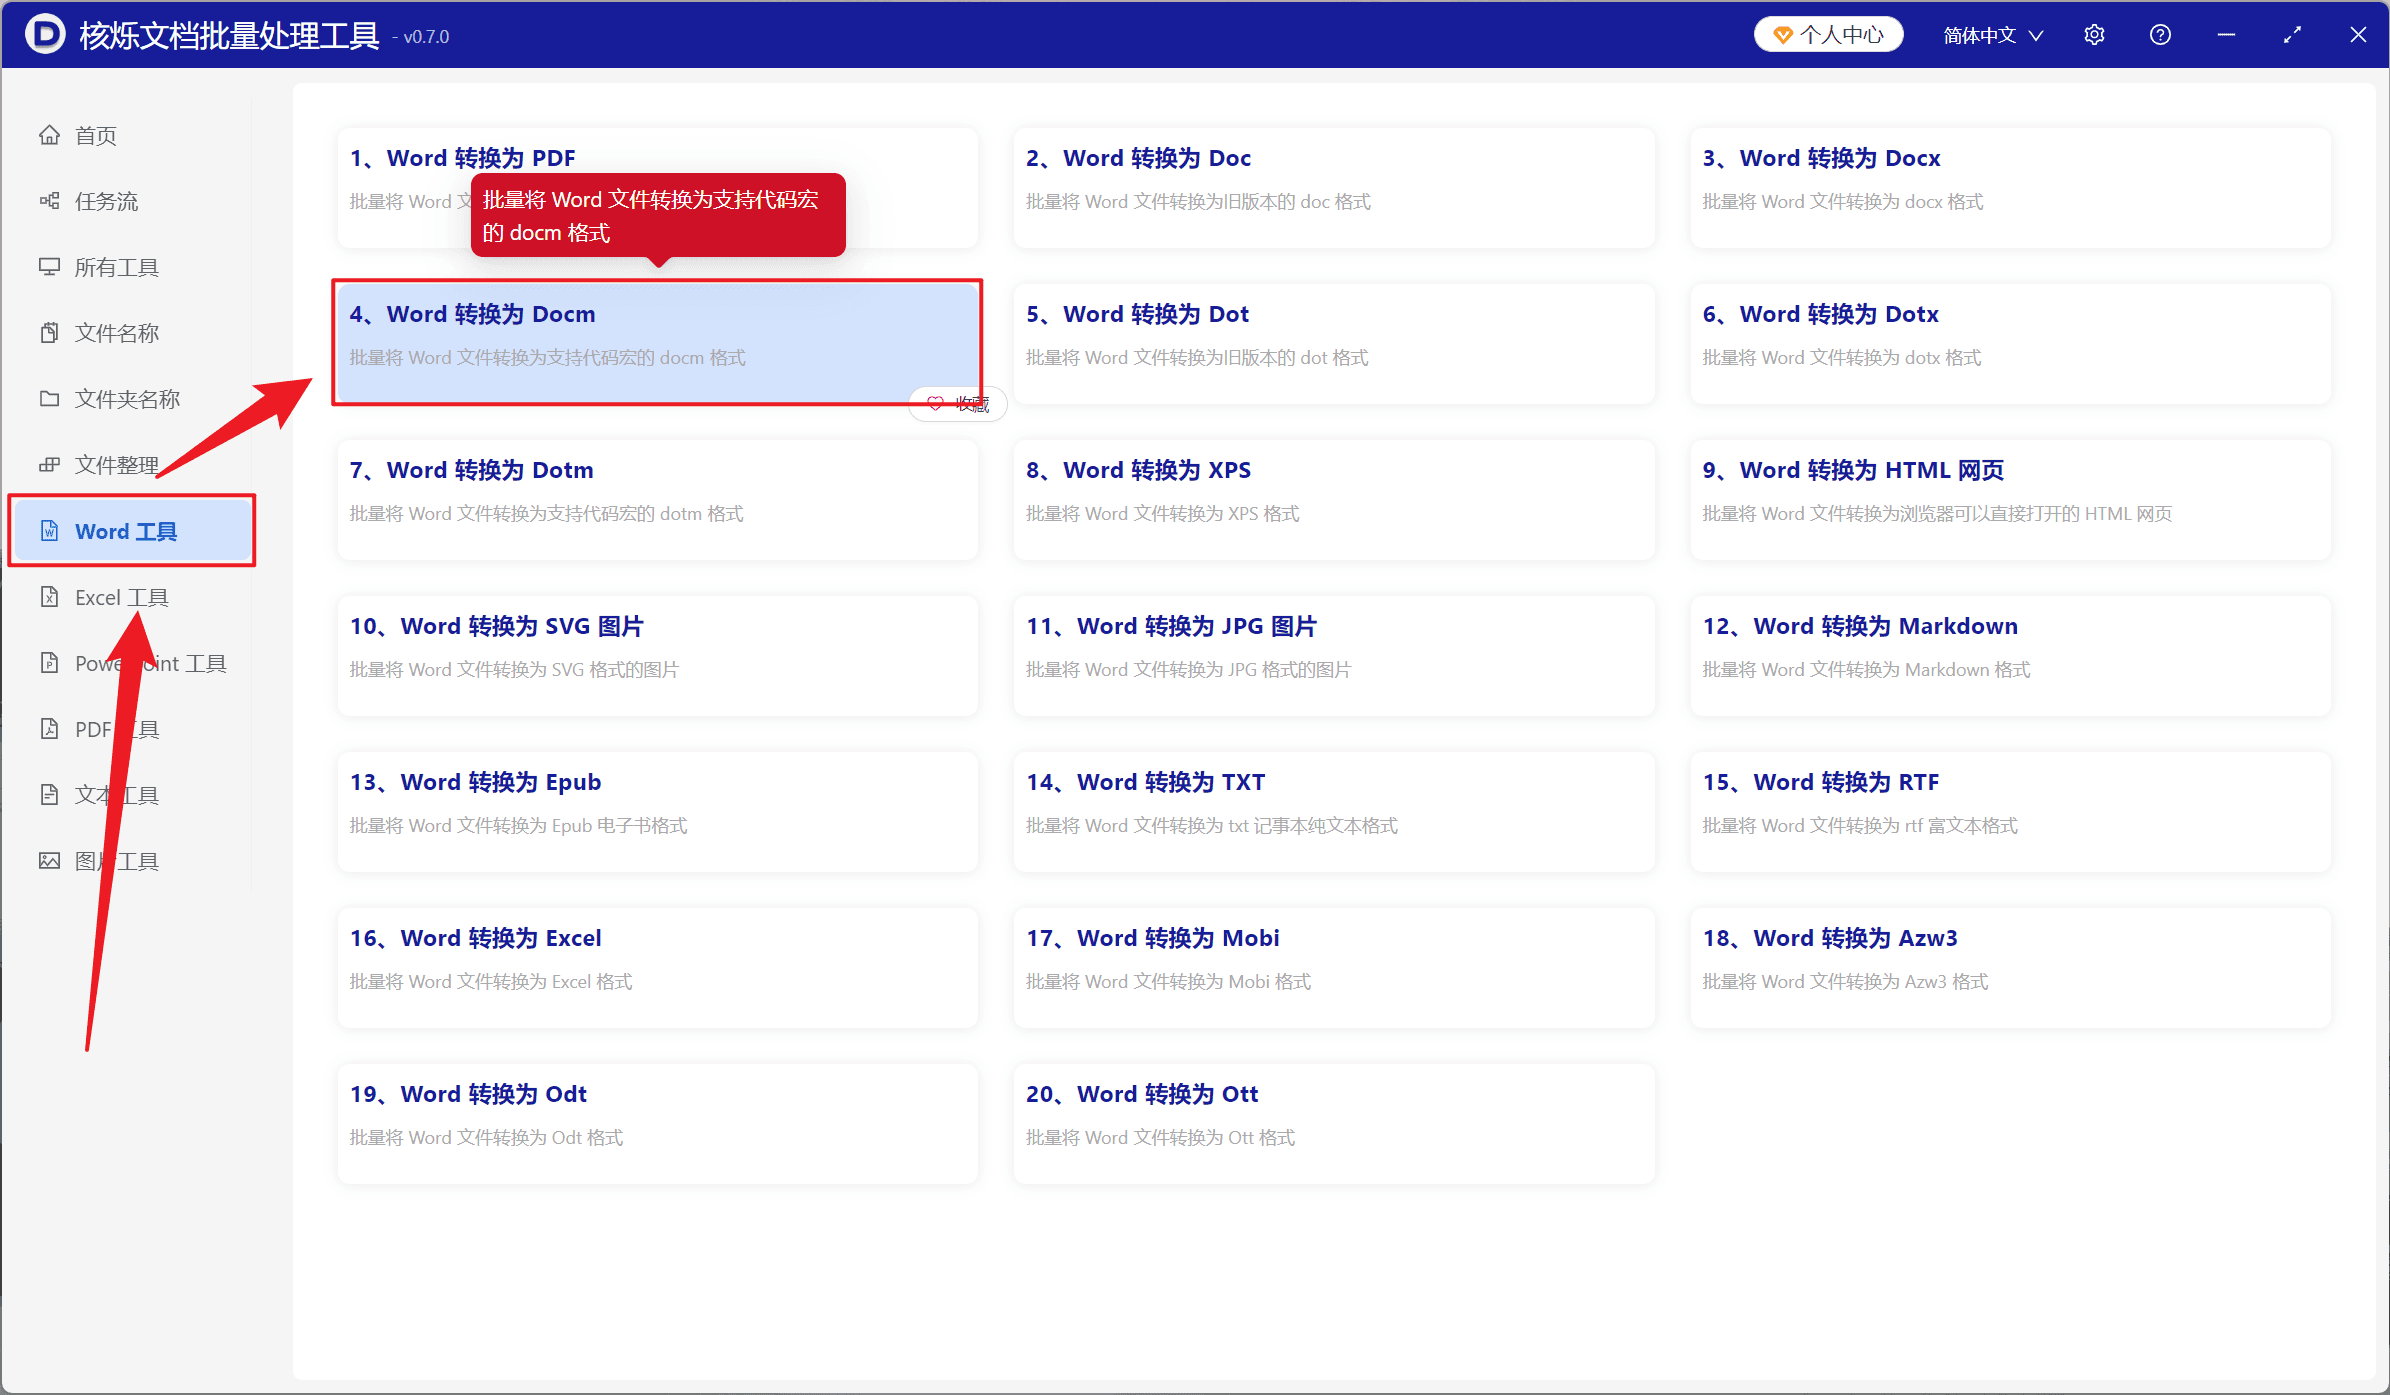Click the PDF file icon in the sidebar
Image resolution: width=2390 pixels, height=1395 pixels.
tap(49, 729)
